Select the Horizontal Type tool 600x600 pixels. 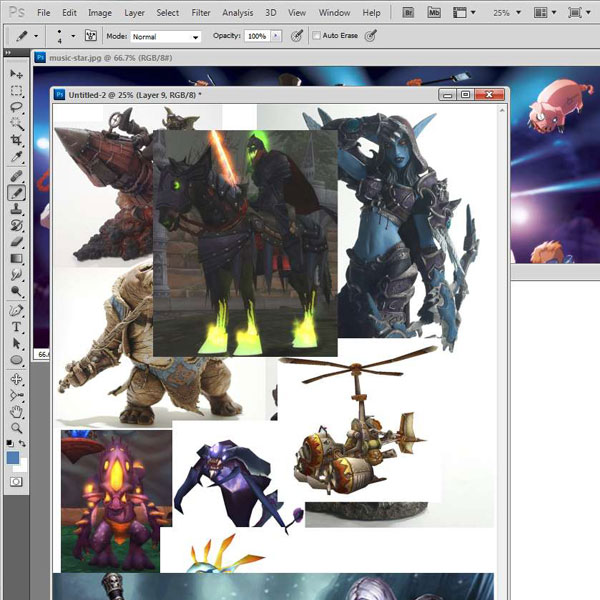(16, 327)
